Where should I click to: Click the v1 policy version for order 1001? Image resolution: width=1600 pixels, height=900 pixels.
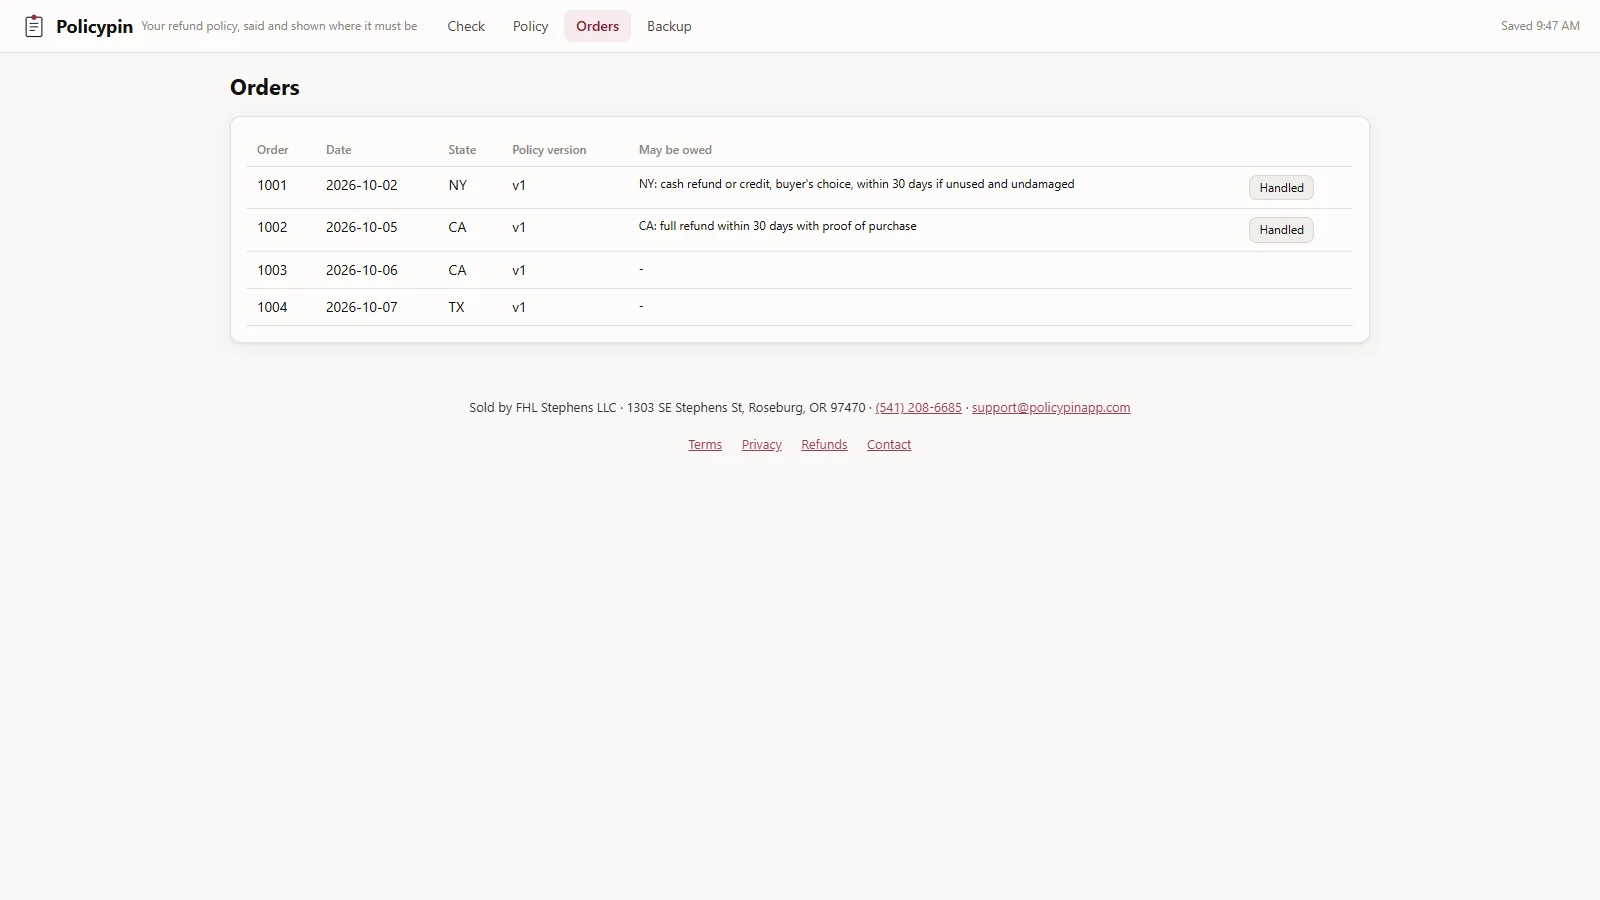(518, 185)
